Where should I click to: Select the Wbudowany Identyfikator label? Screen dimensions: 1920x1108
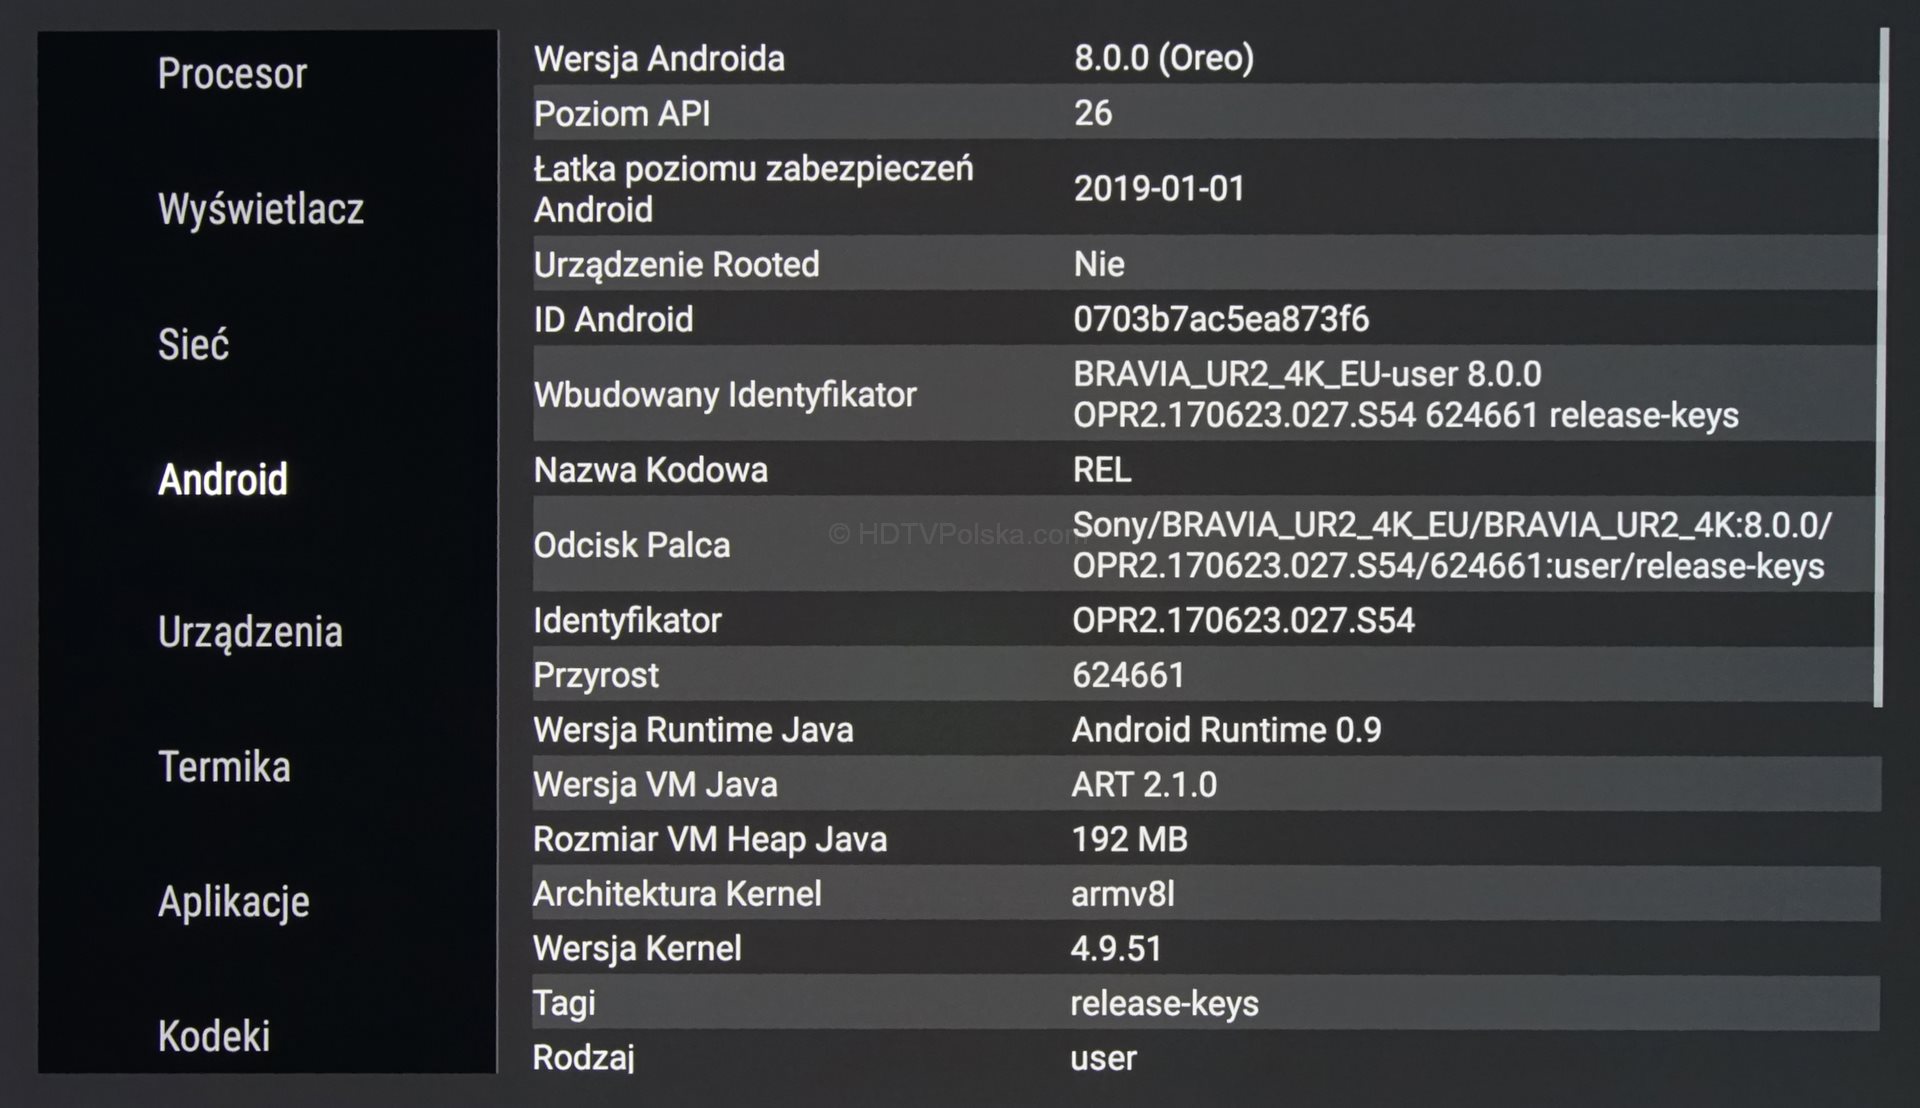click(725, 395)
